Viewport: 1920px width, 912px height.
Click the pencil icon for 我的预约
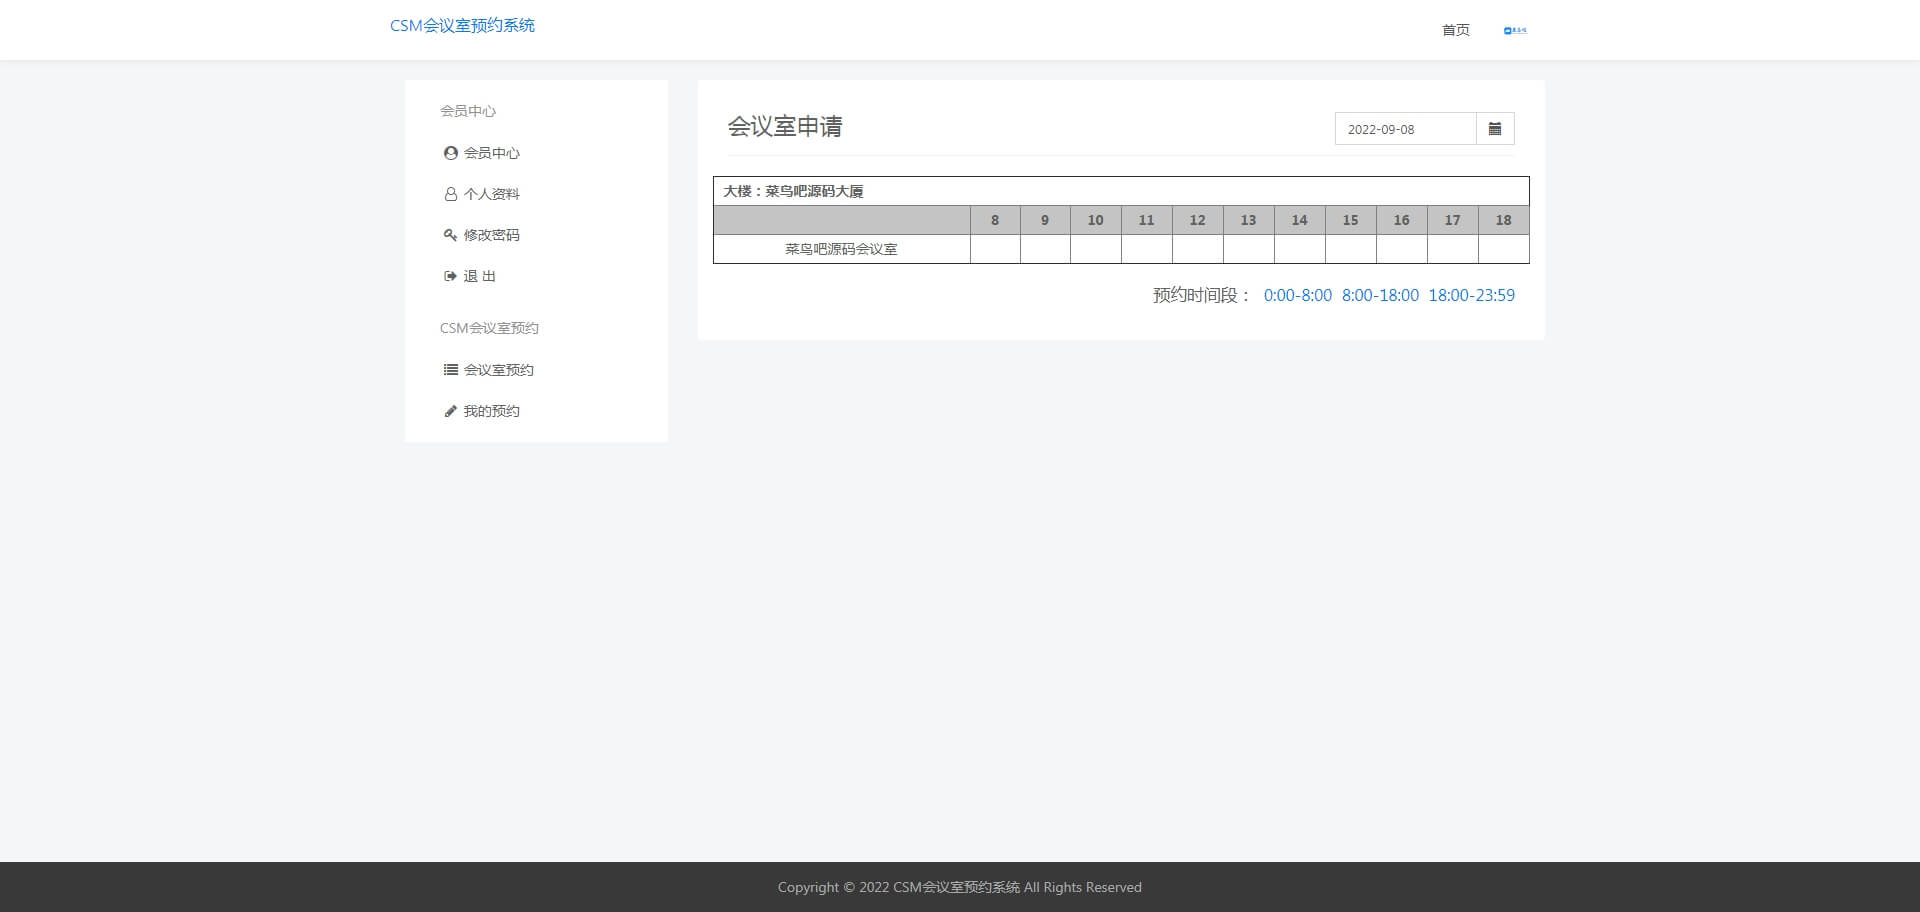(x=450, y=411)
